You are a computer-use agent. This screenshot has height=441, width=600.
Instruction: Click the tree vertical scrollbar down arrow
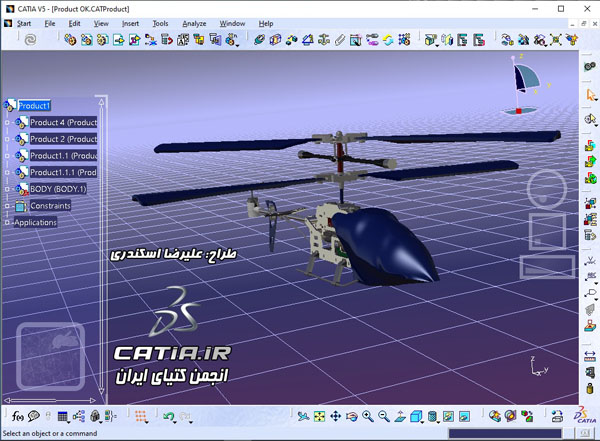click(101, 391)
